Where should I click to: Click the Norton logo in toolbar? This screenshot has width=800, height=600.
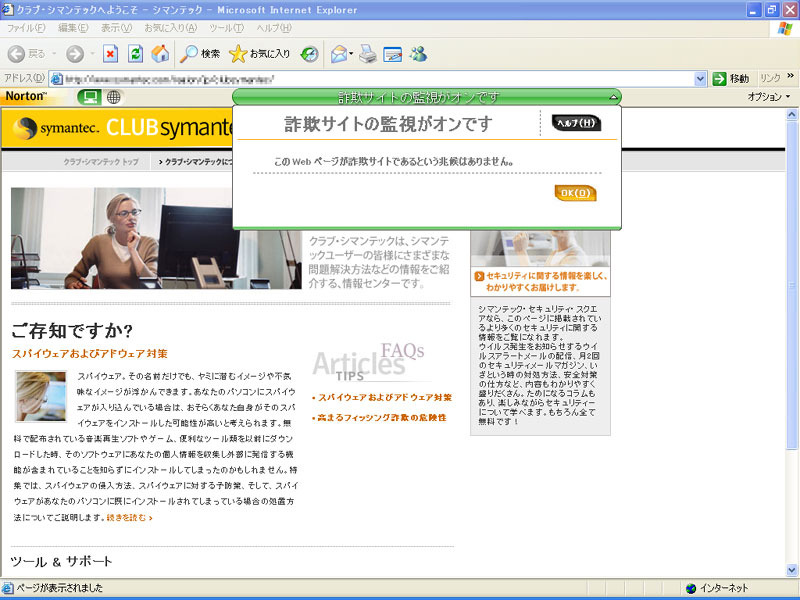point(26,96)
